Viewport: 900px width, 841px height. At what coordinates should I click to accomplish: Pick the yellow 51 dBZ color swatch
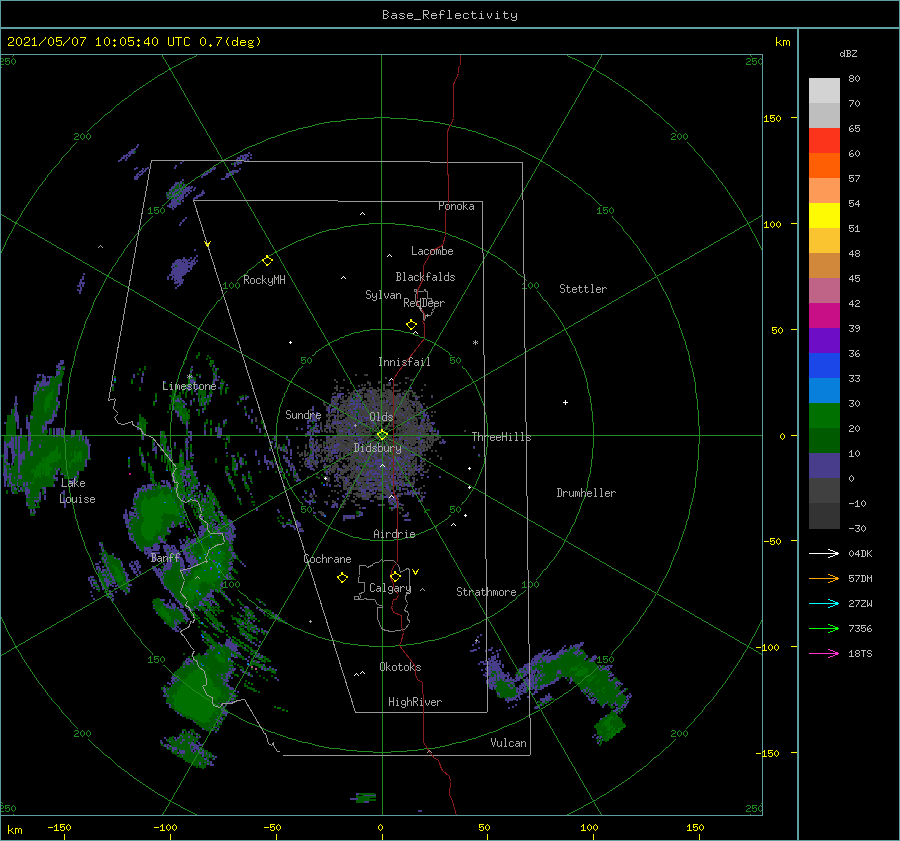824,216
